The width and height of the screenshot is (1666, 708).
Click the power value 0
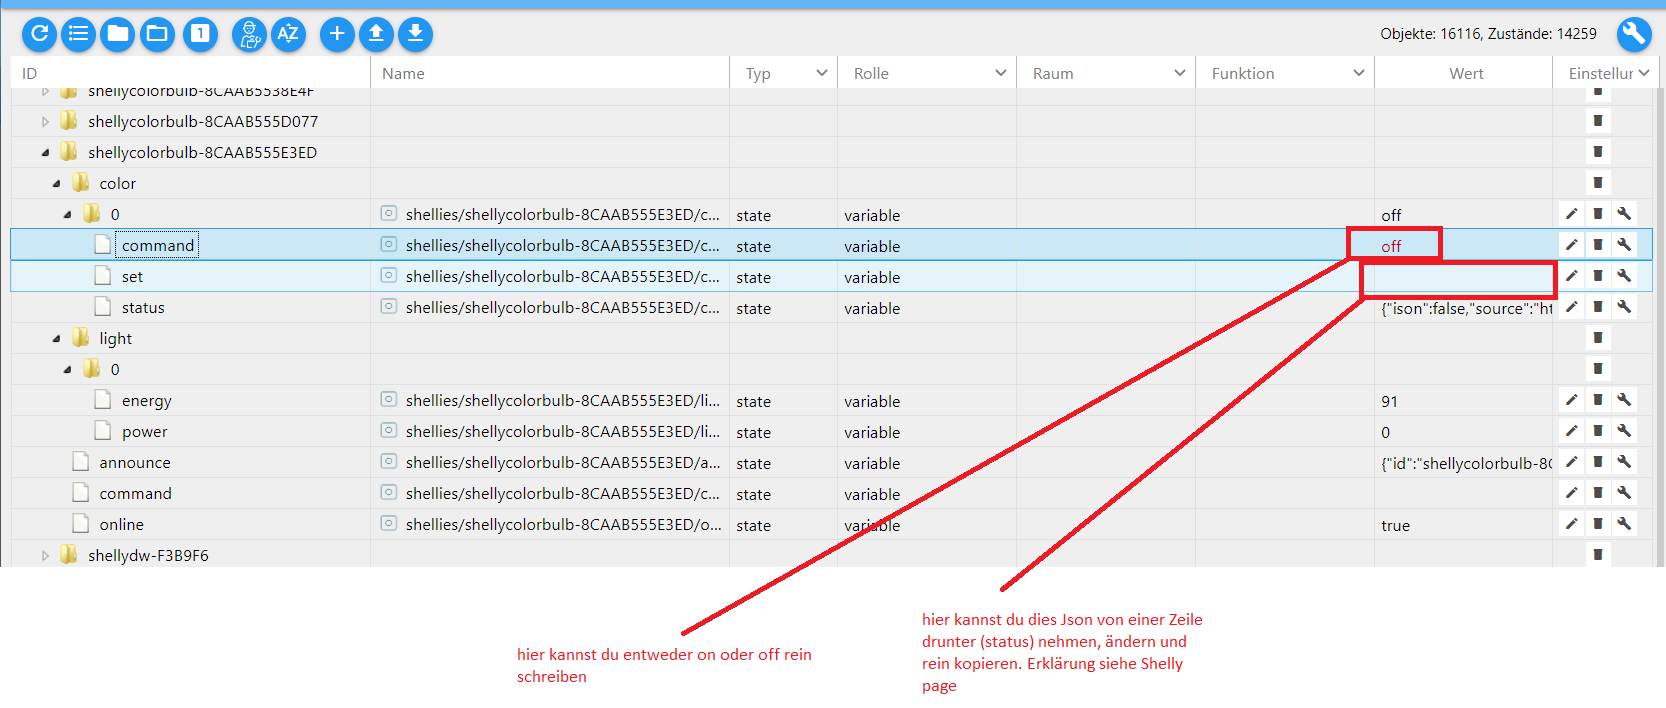[x=1385, y=432]
